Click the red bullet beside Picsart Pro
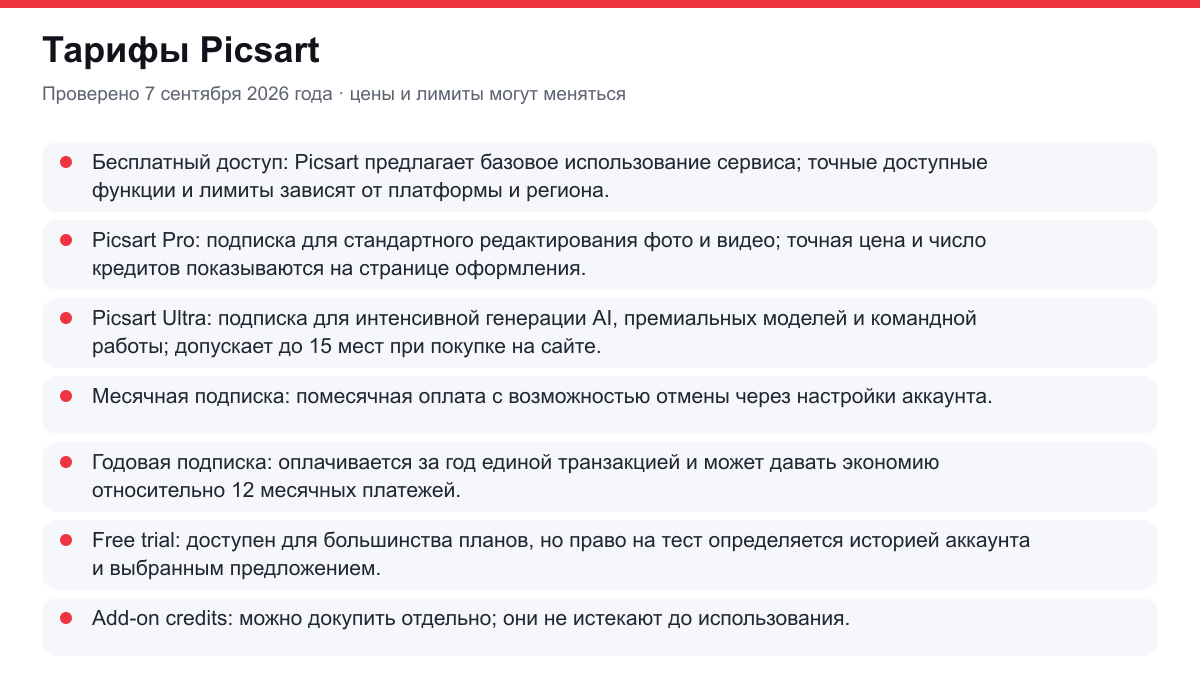1200x698 pixels. click(66, 239)
